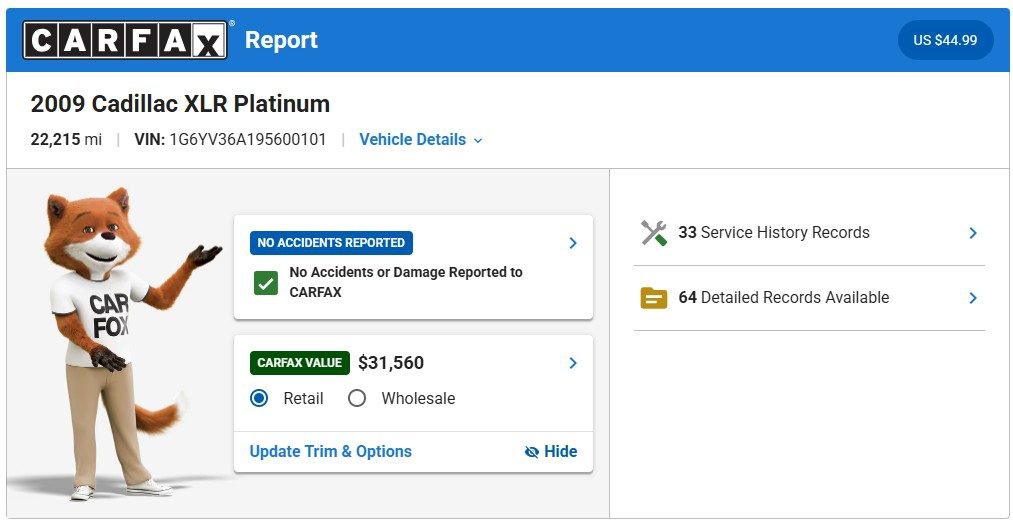This screenshot has width=1013, height=525.
Task: Click the 22,215 mi mileage text
Action: 66,139
